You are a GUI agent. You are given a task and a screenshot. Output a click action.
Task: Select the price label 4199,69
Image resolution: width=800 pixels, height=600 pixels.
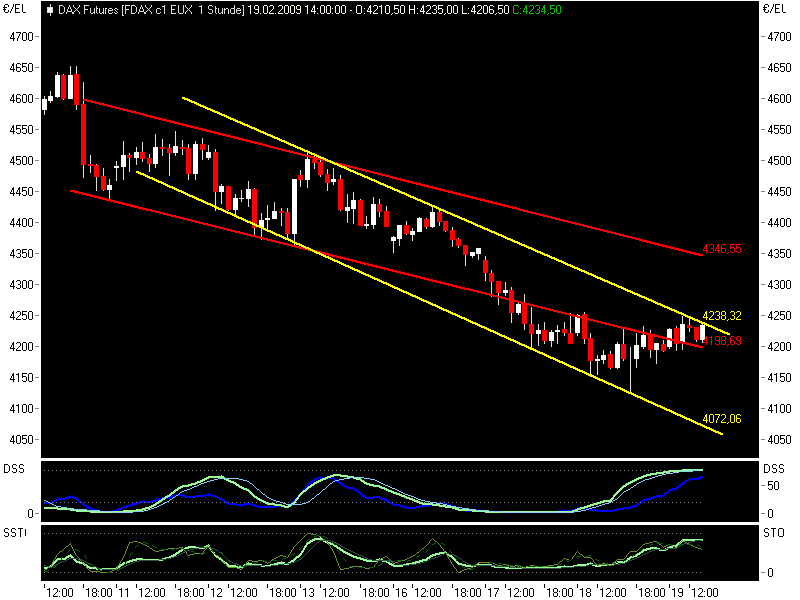(x=722, y=340)
